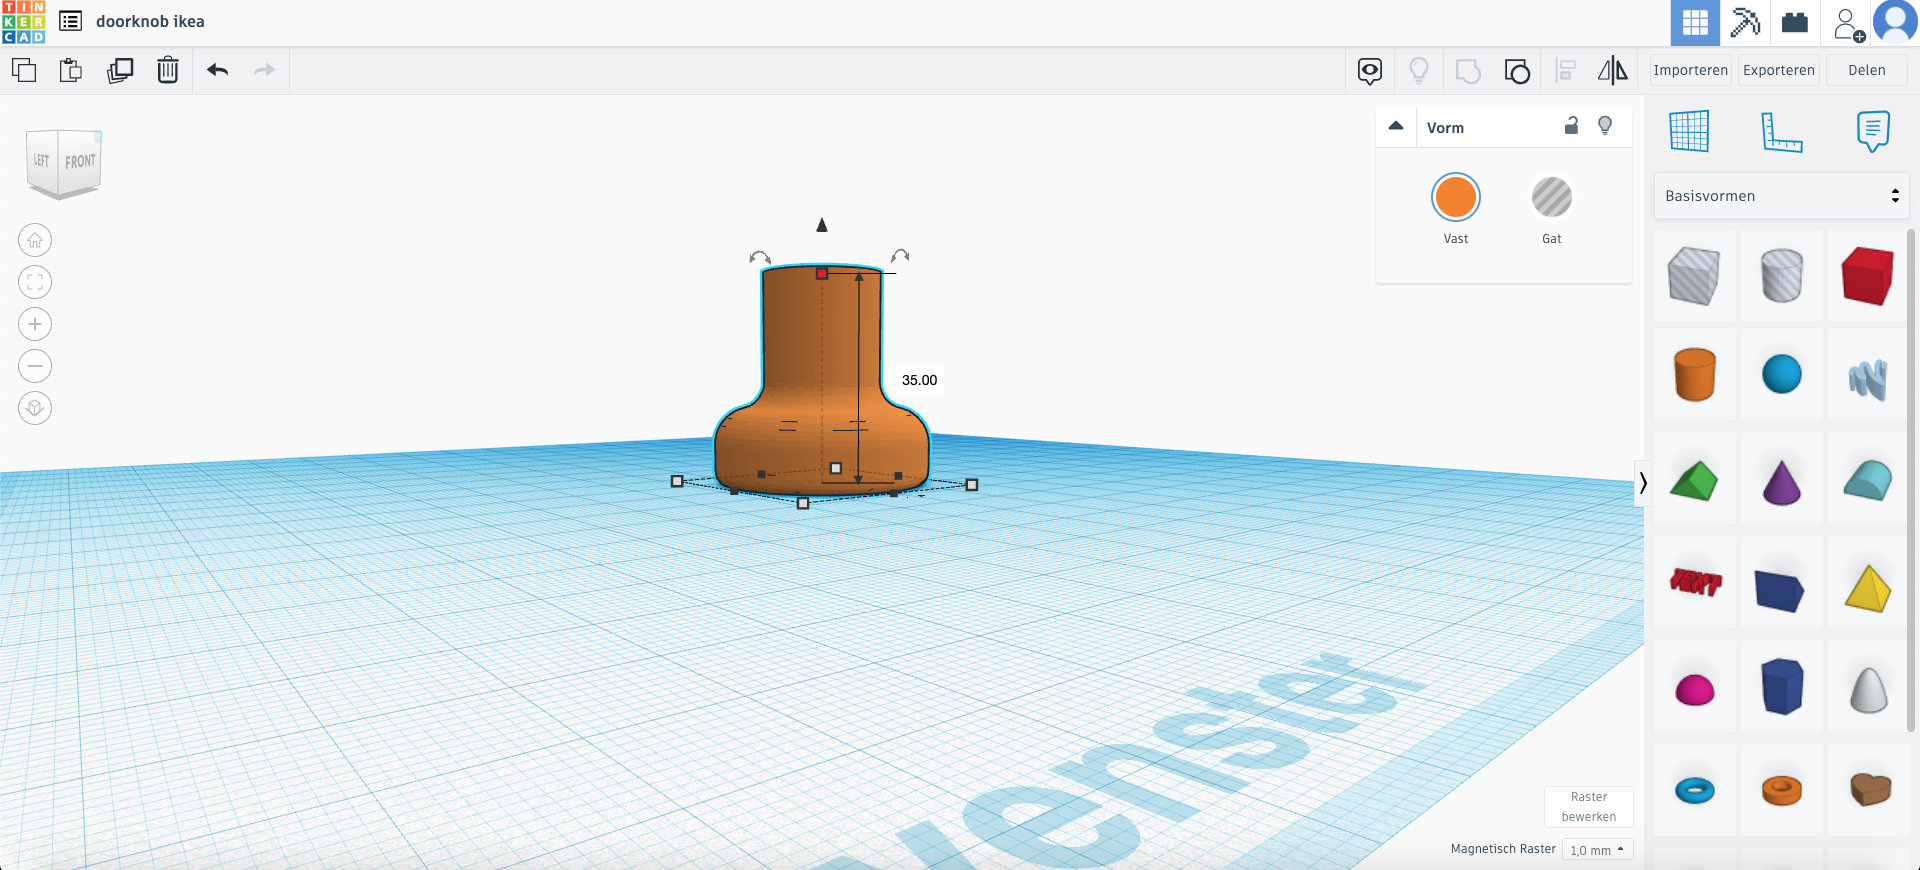This screenshot has width=1920, height=870.
Task: Reset view with the home button
Action: [35, 240]
